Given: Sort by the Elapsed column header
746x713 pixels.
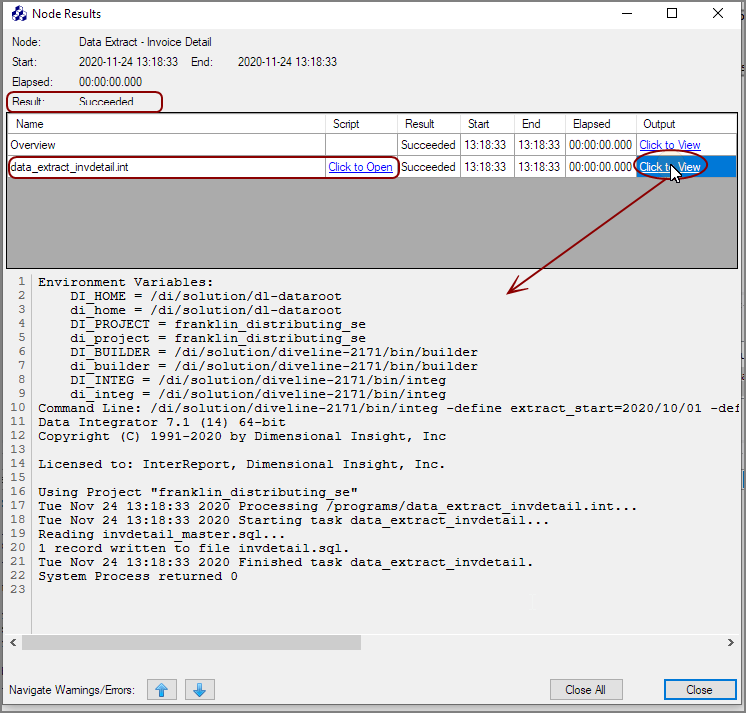Looking at the screenshot, I should point(601,124).
